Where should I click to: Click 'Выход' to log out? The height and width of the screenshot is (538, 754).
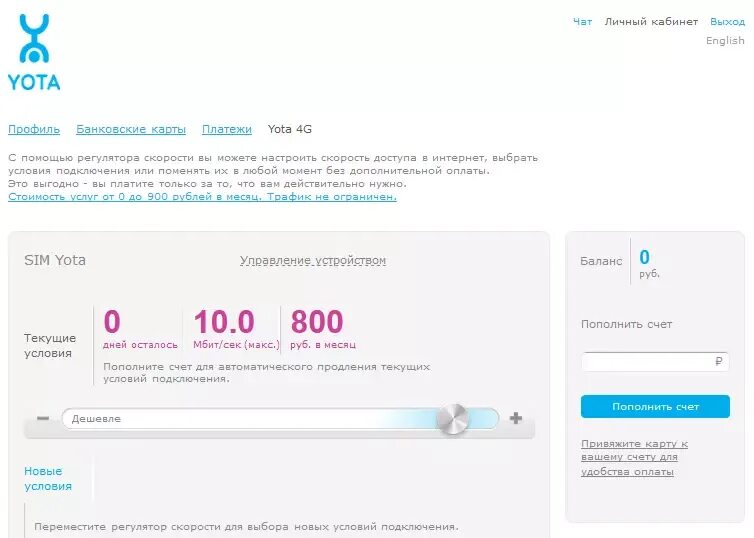[x=727, y=22]
